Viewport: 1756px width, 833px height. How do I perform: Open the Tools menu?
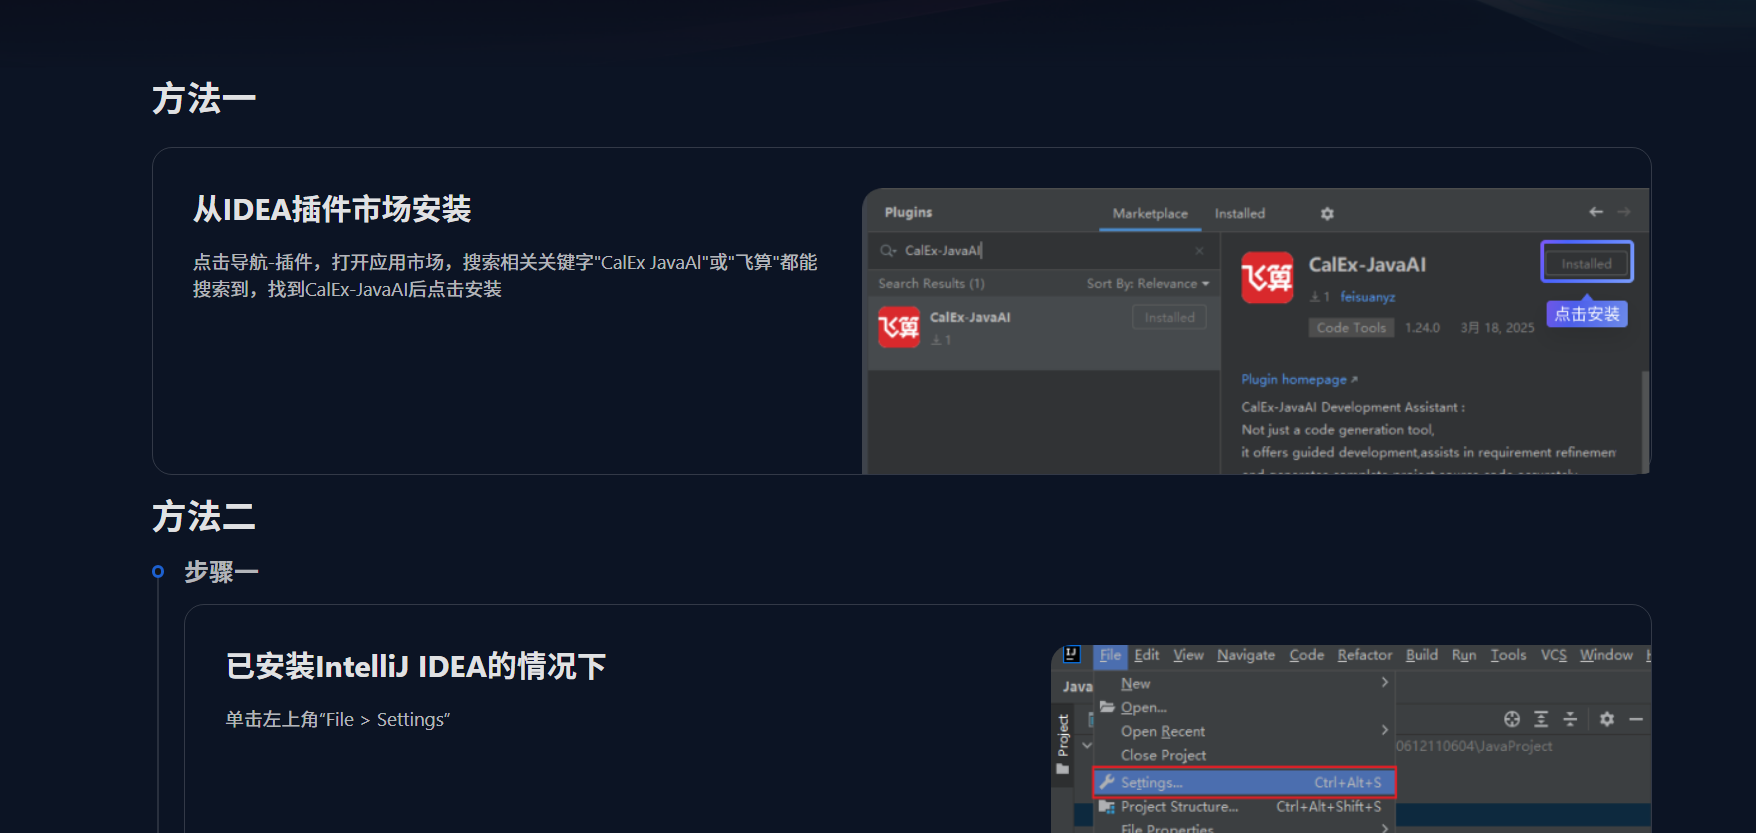click(x=1508, y=655)
